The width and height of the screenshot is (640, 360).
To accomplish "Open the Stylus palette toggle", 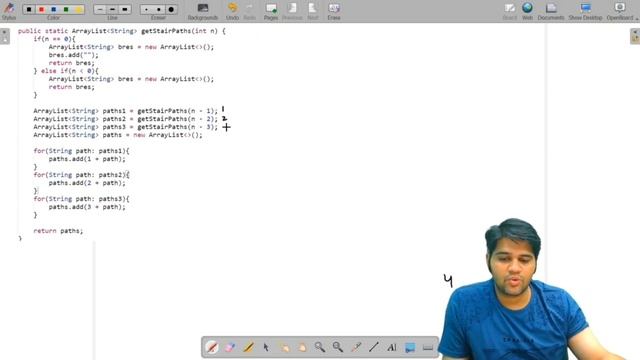I will tap(9, 10).
